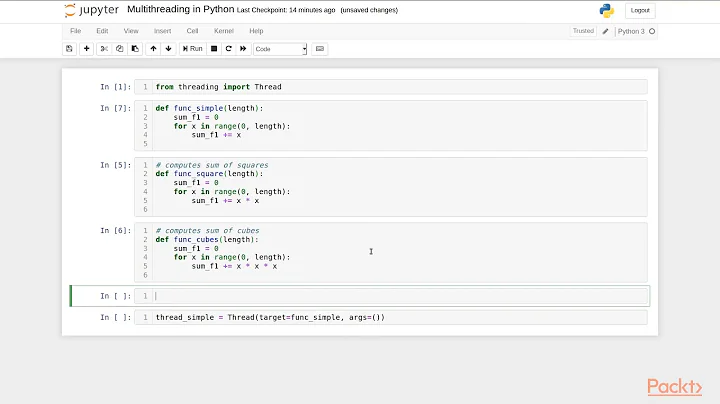Click the thread_simple Thread cell code
This screenshot has width=720, height=404.
[x=270, y=317]
